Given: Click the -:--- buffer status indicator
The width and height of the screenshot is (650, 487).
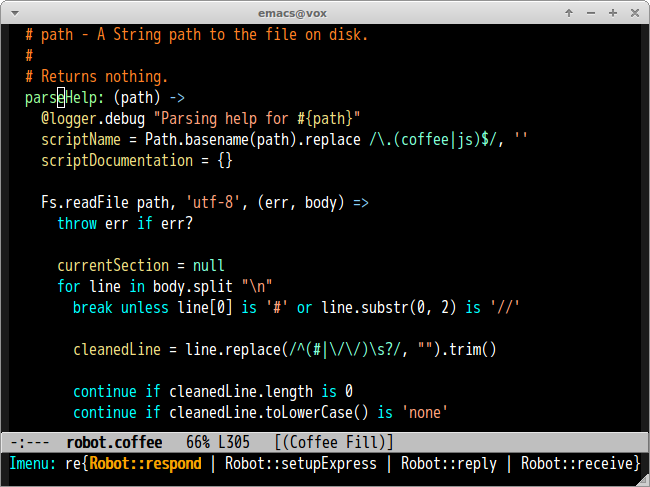Looking at the screenshot, I should pos(29,442).
